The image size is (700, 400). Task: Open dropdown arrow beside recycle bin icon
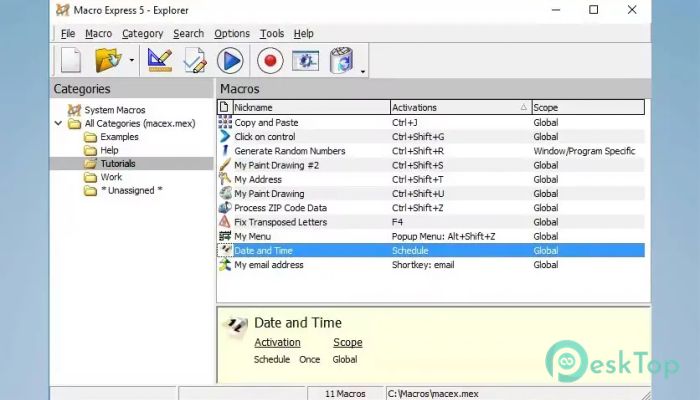pyautogui.click(x=363, y=71)
